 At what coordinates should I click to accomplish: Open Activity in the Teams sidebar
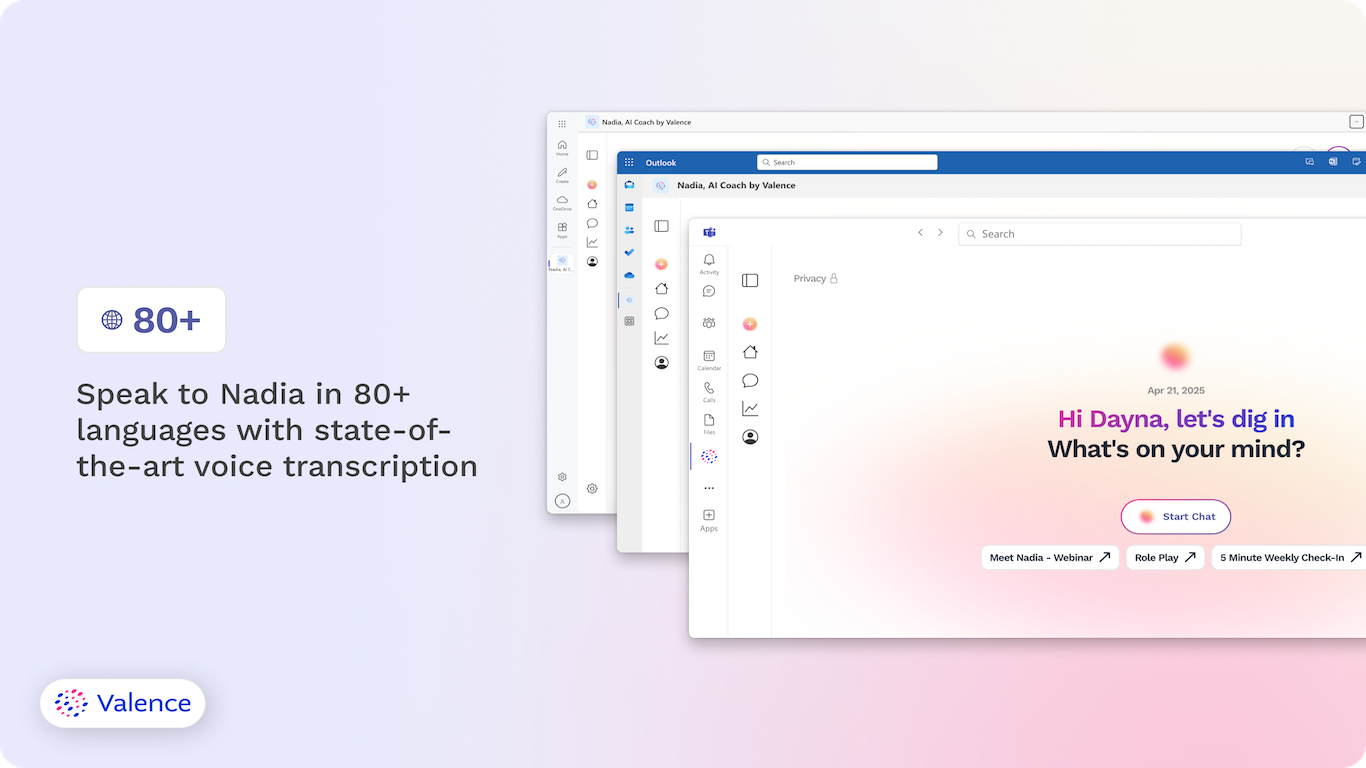pyautogui.click(x=709, y=264)
